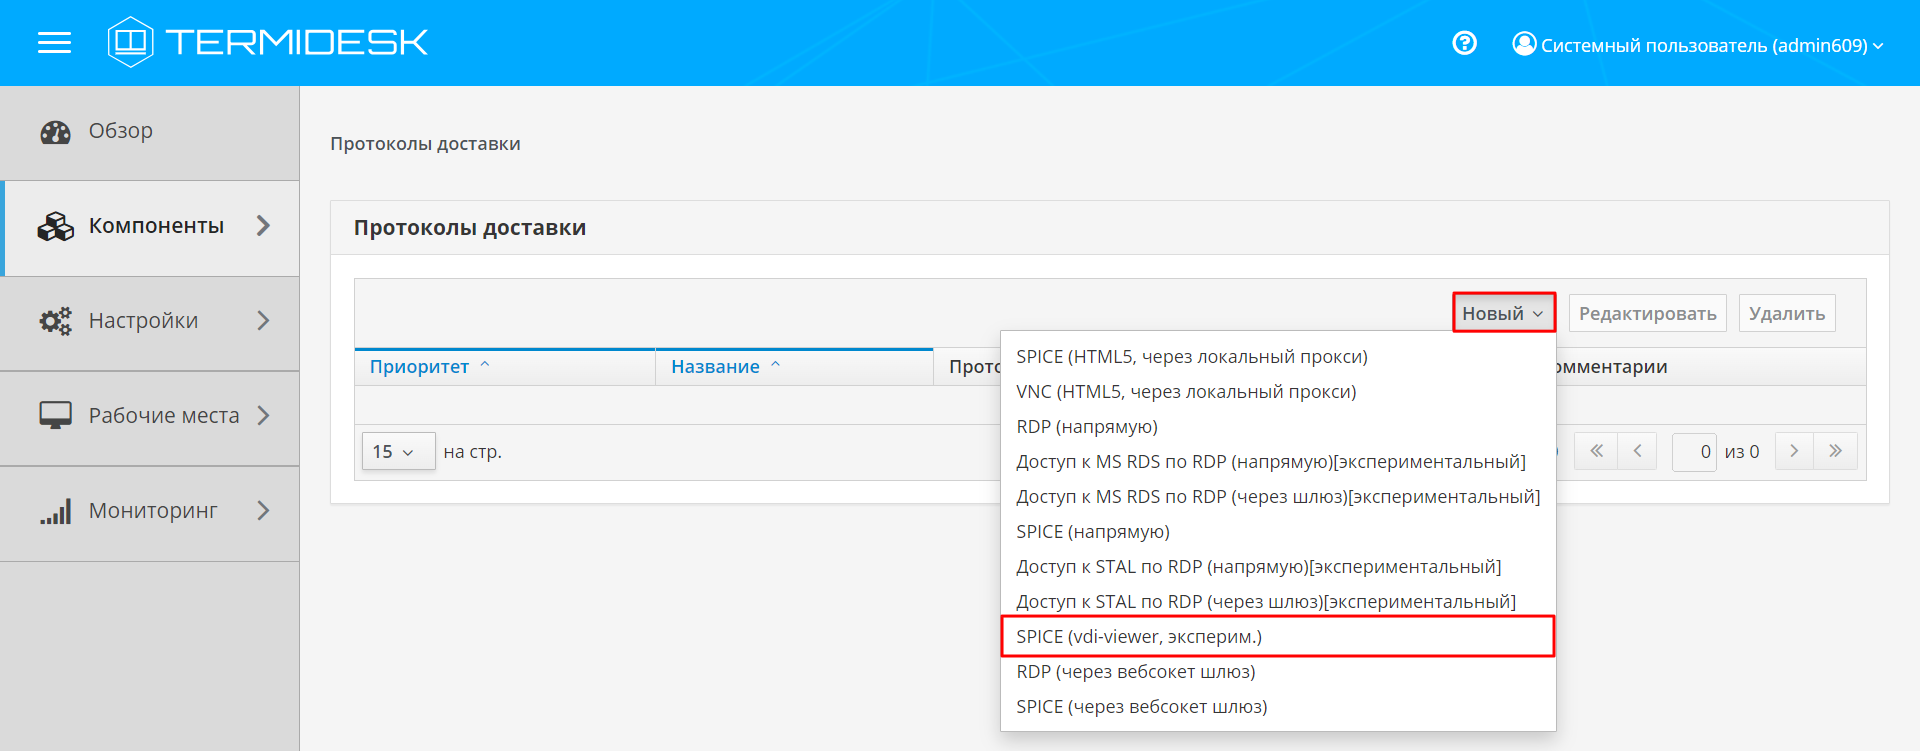Expand the Monitoring sidebar chevron
Image resolution: width=1920 pixels, height=751 pixels.
(263, 511)
